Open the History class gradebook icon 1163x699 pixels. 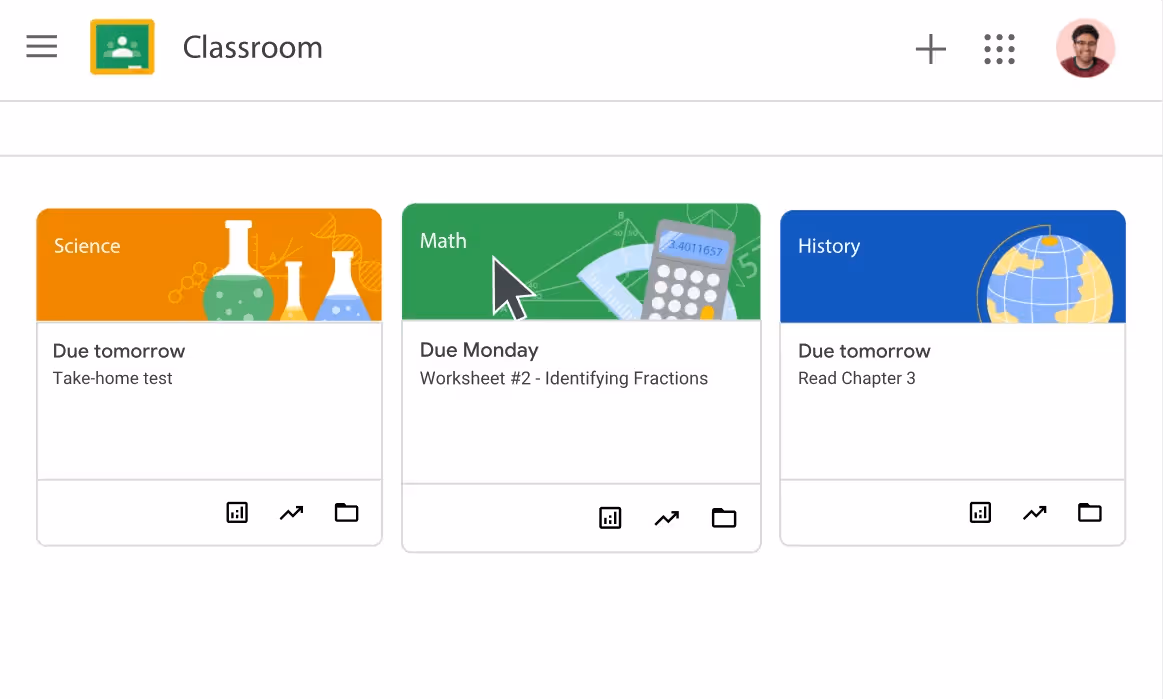click(981, 512)
